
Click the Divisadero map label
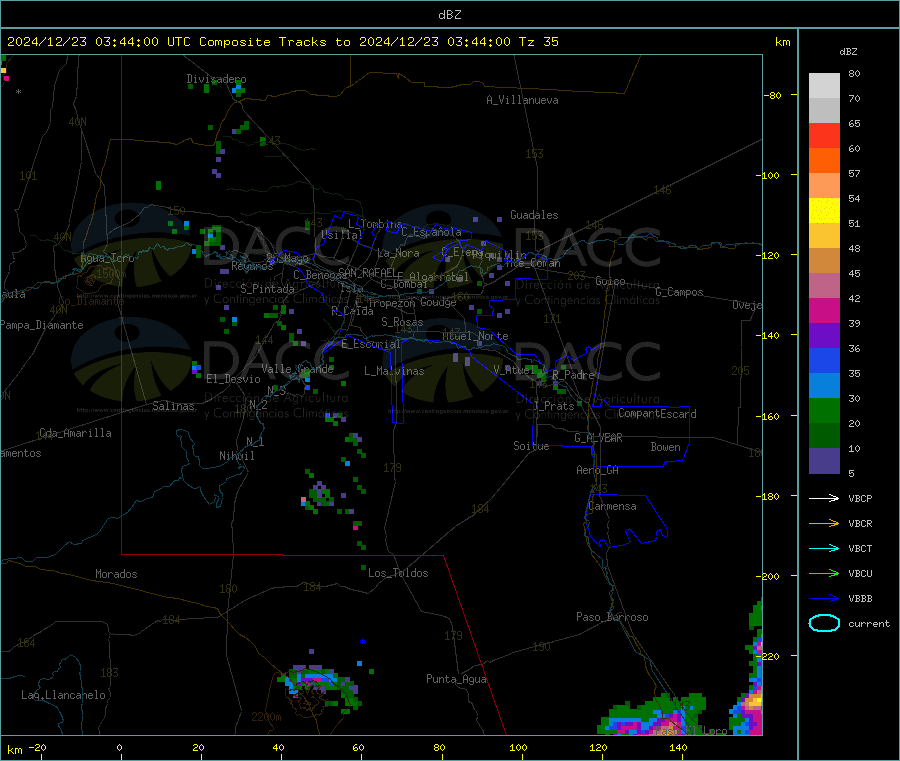(x=216, y=79)
